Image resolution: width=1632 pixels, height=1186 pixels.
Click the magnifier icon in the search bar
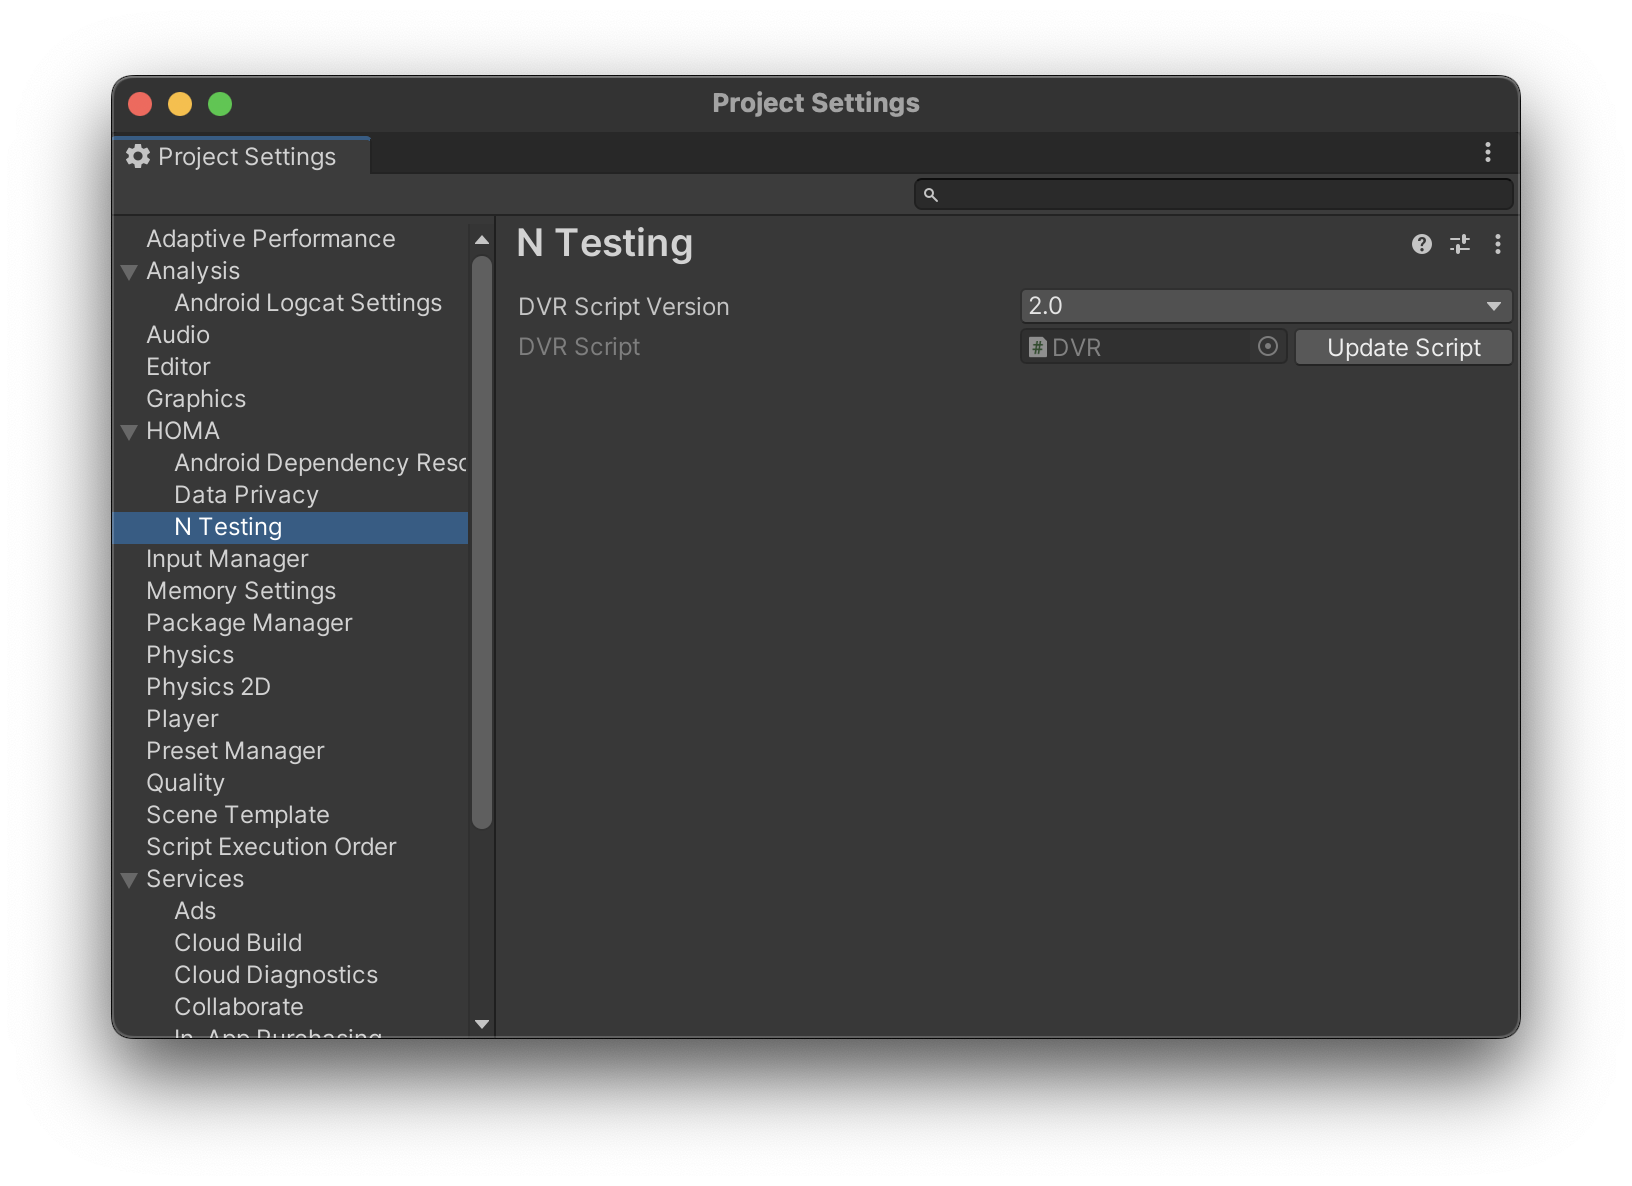point(931,194)
